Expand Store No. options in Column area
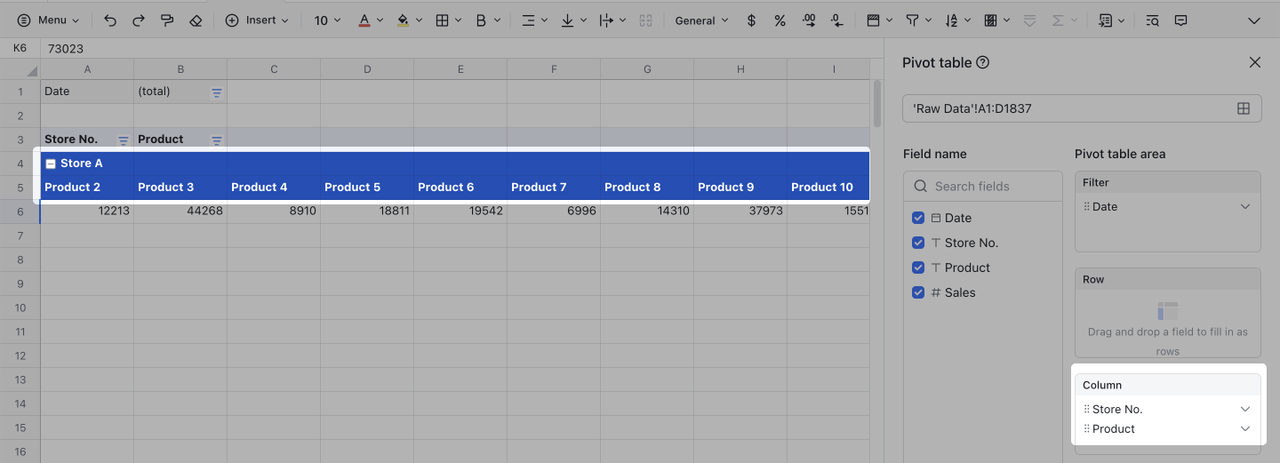The width and height of the screenshot is (1280, 463). (1245, 409)
